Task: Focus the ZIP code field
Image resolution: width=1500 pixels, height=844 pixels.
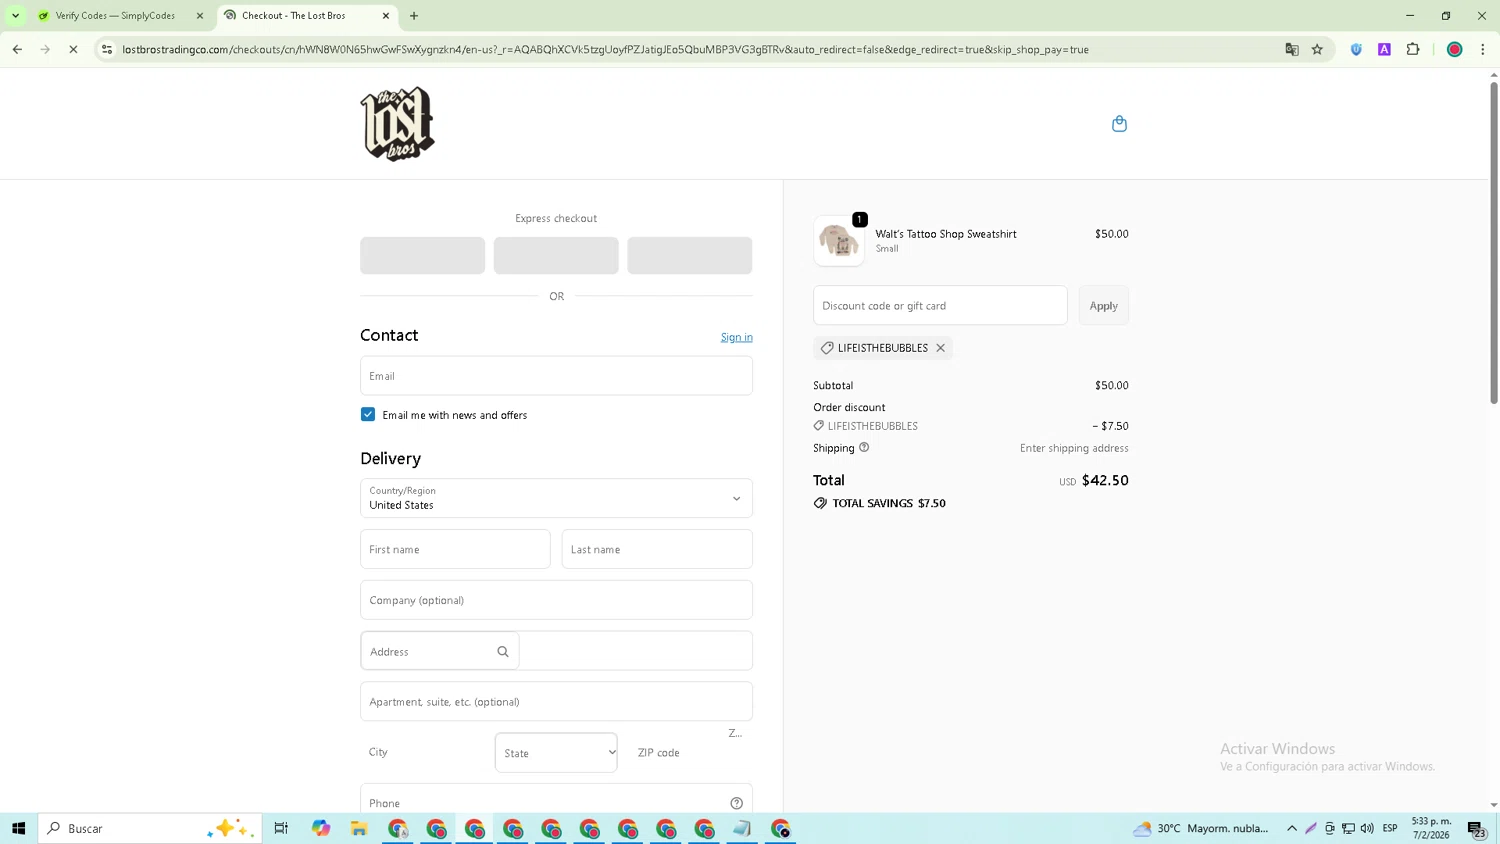Action: click(x=690, y=752)
